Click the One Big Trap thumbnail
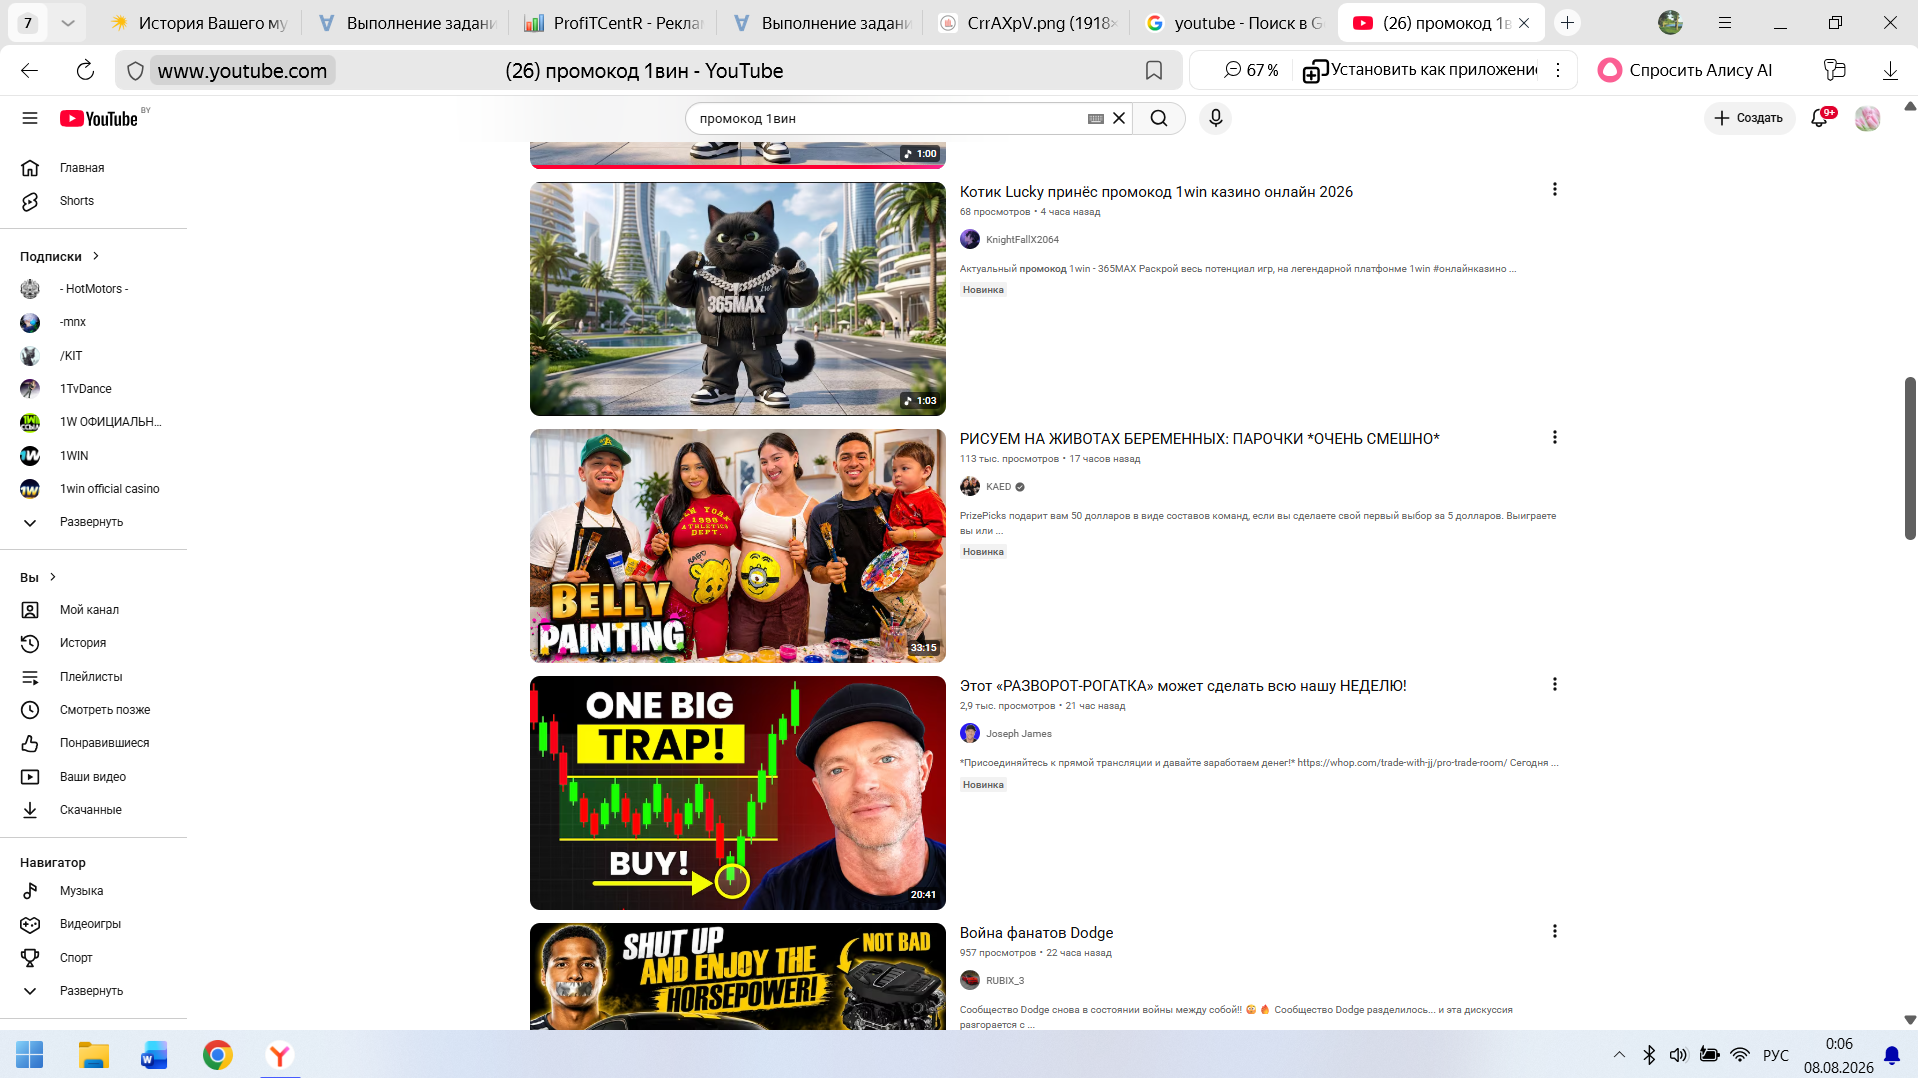 [x=738, y=793]
